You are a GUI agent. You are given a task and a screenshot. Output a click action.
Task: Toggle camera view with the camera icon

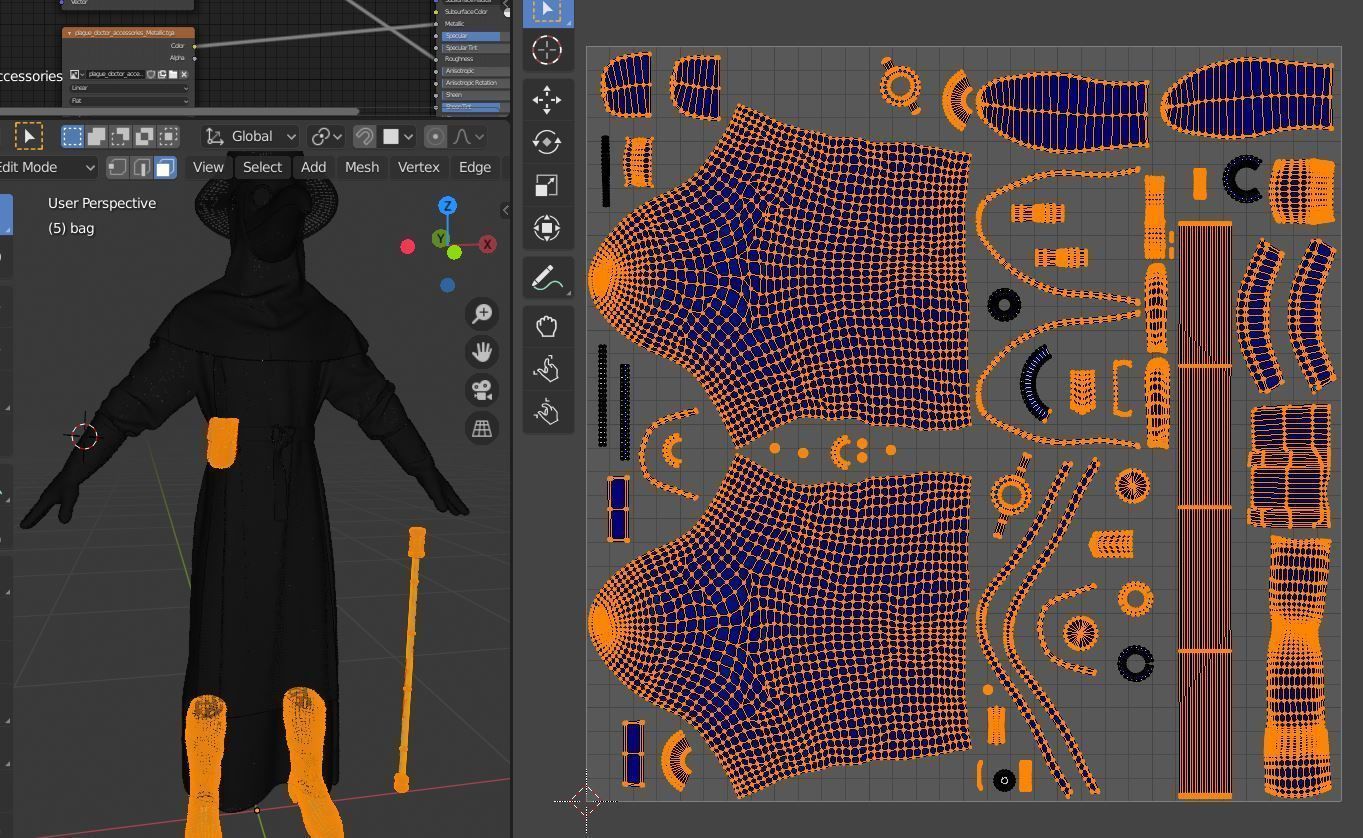coord(482,390)
